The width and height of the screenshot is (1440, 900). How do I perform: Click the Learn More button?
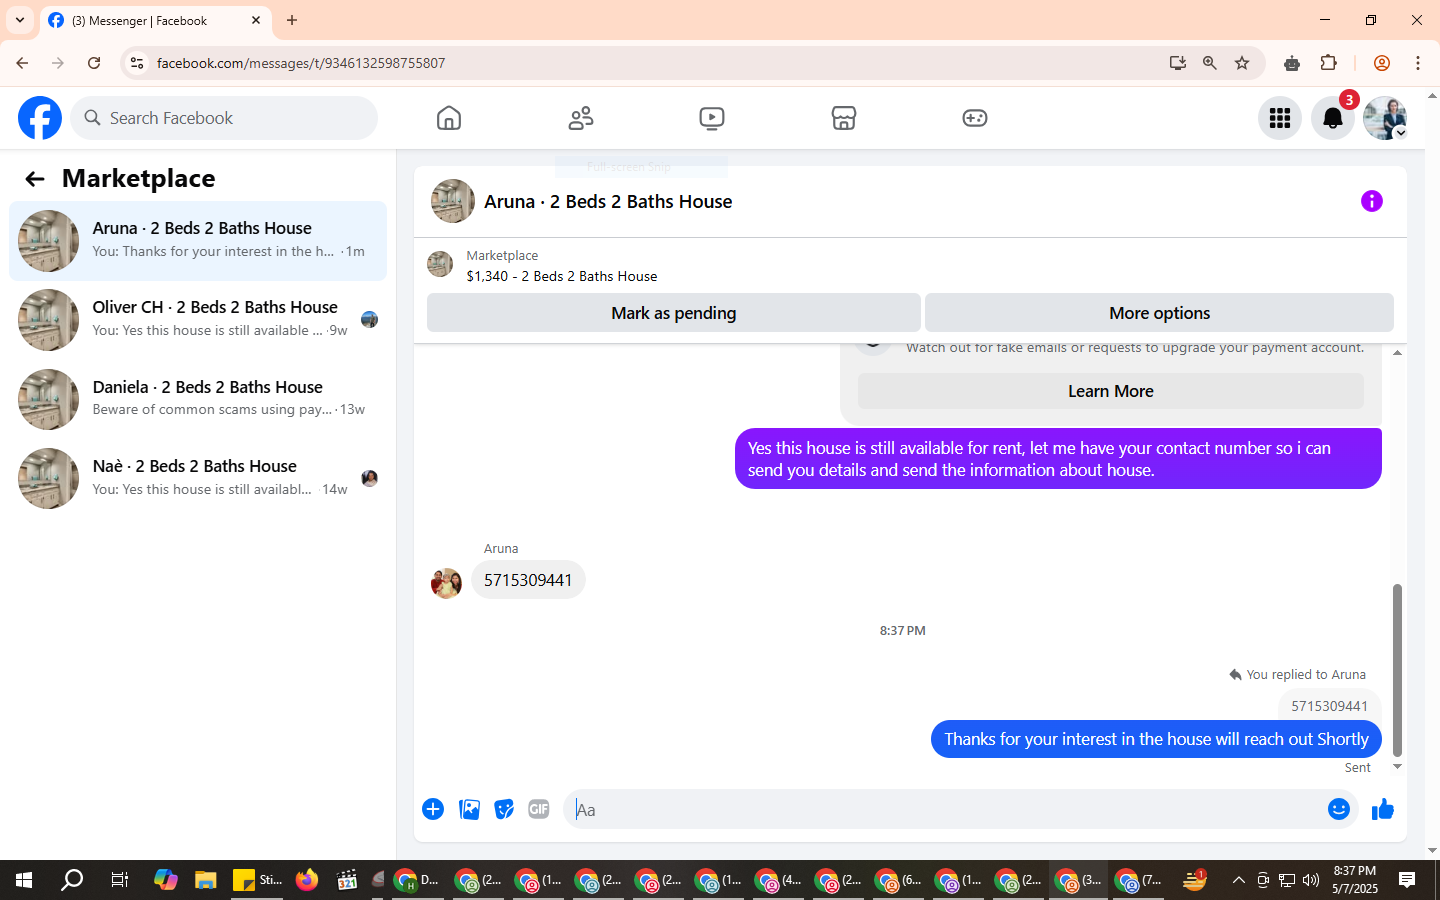1110,391
